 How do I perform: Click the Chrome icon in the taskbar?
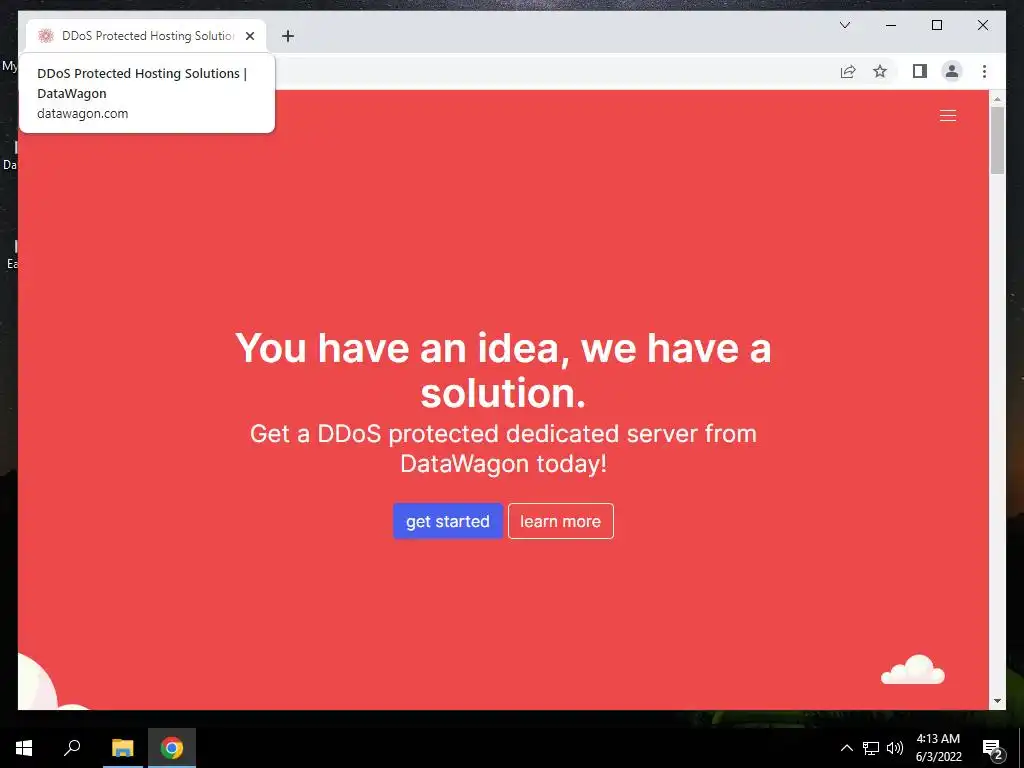tap(172, 748)
